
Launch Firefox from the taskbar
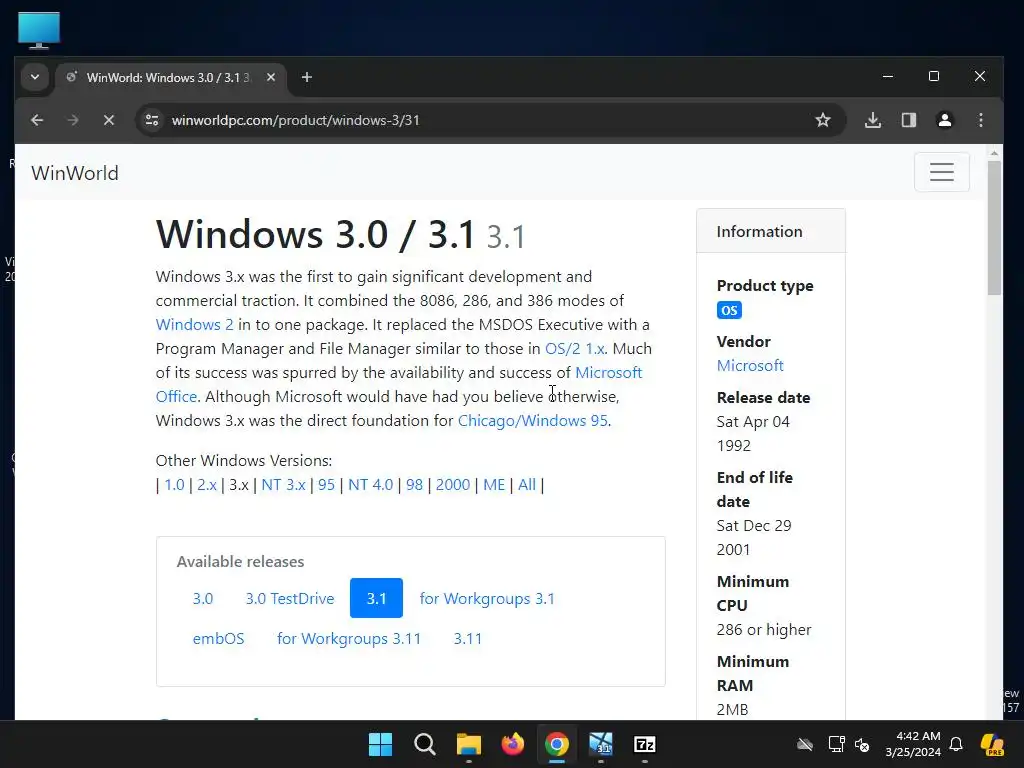513,744
